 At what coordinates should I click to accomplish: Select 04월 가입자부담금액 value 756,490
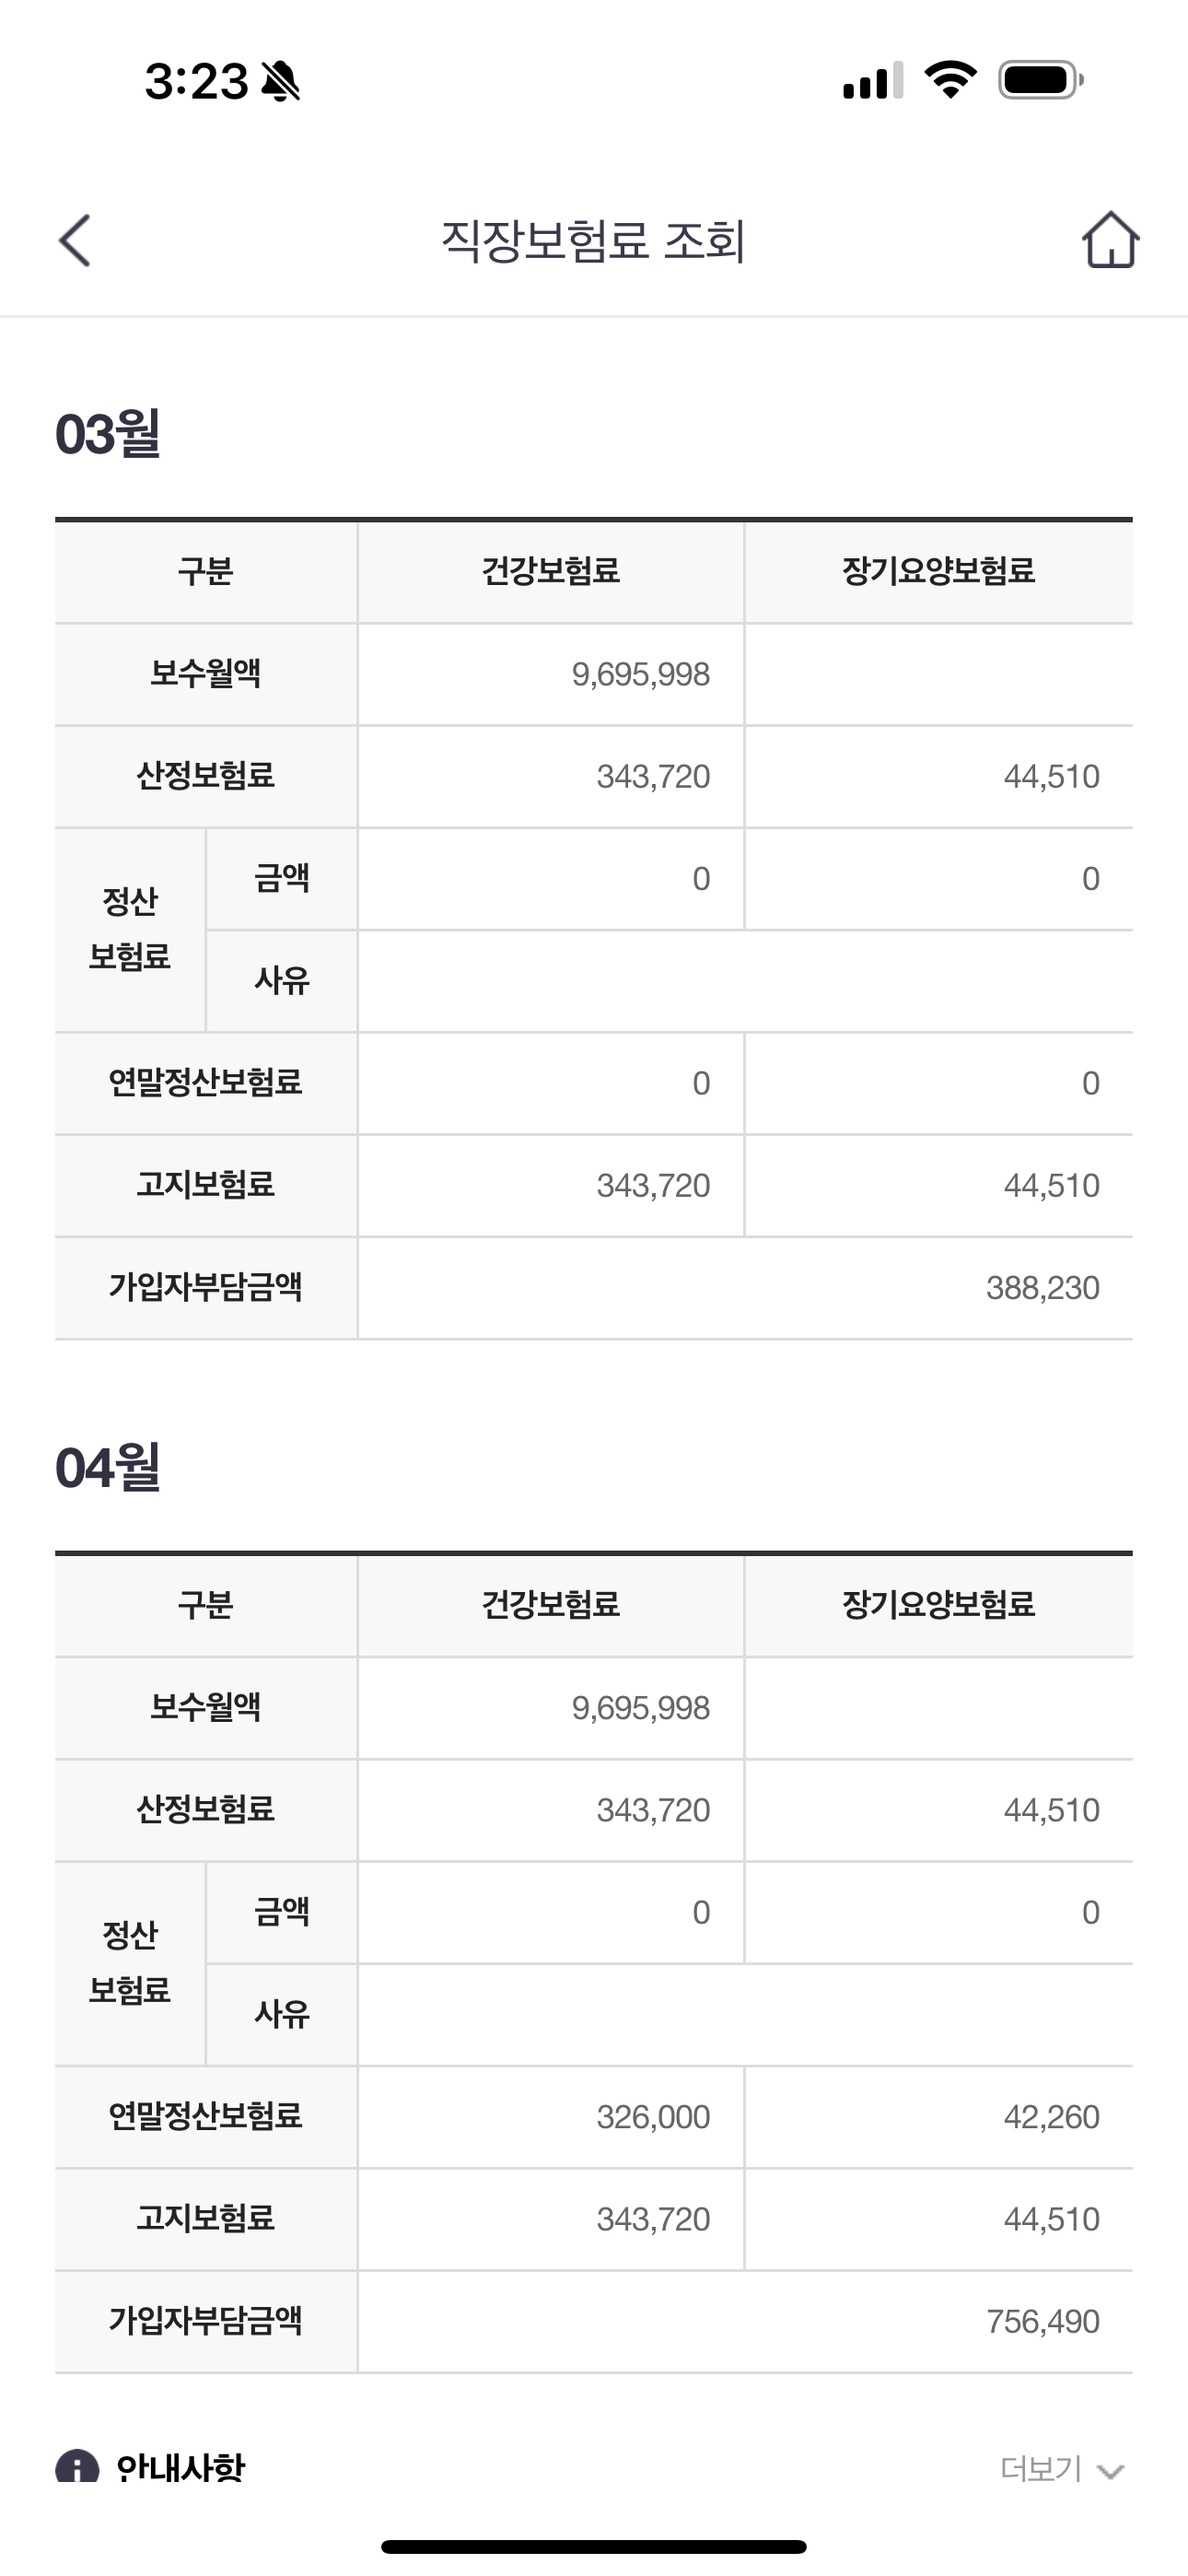click(1042, 2321)
